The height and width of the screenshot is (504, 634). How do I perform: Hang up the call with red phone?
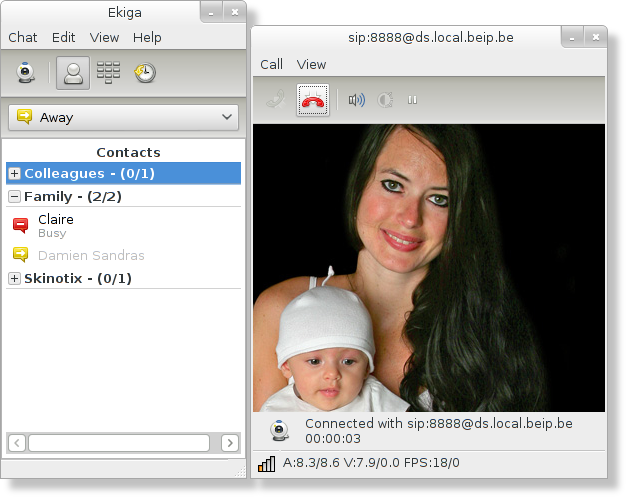coord(313,100)
